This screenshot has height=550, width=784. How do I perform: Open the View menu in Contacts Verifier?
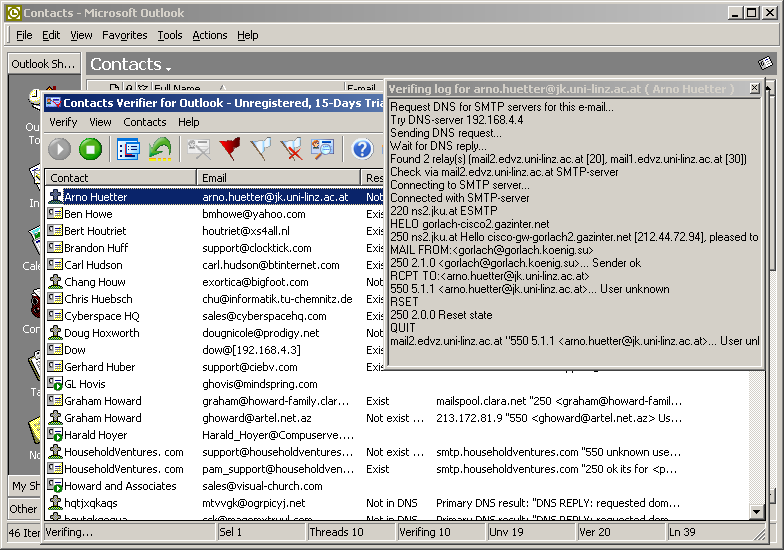(x=100, y=122)
